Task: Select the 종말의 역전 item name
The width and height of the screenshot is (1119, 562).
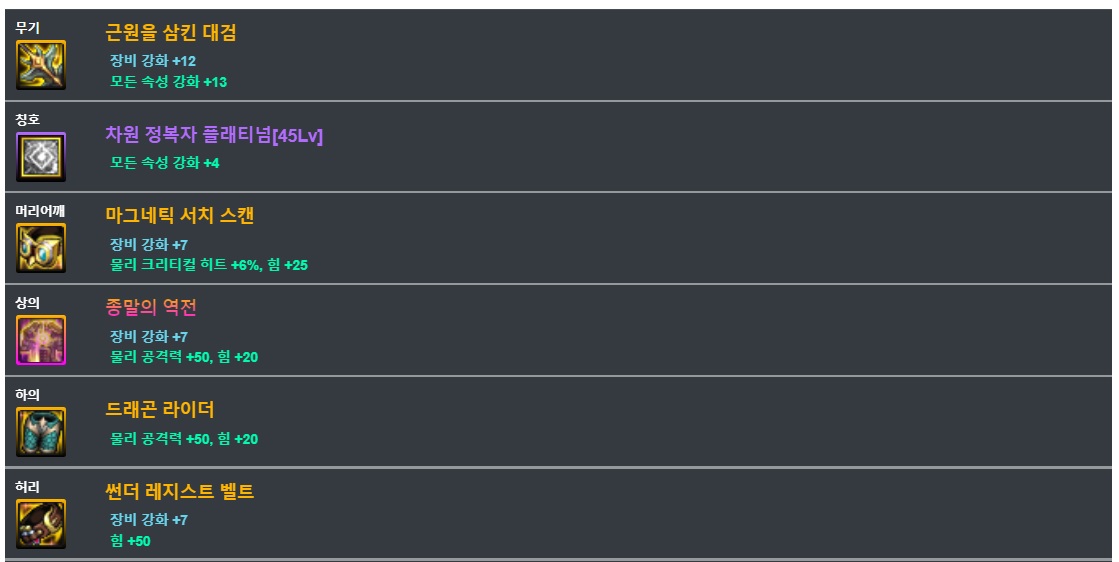Action: 151,307
